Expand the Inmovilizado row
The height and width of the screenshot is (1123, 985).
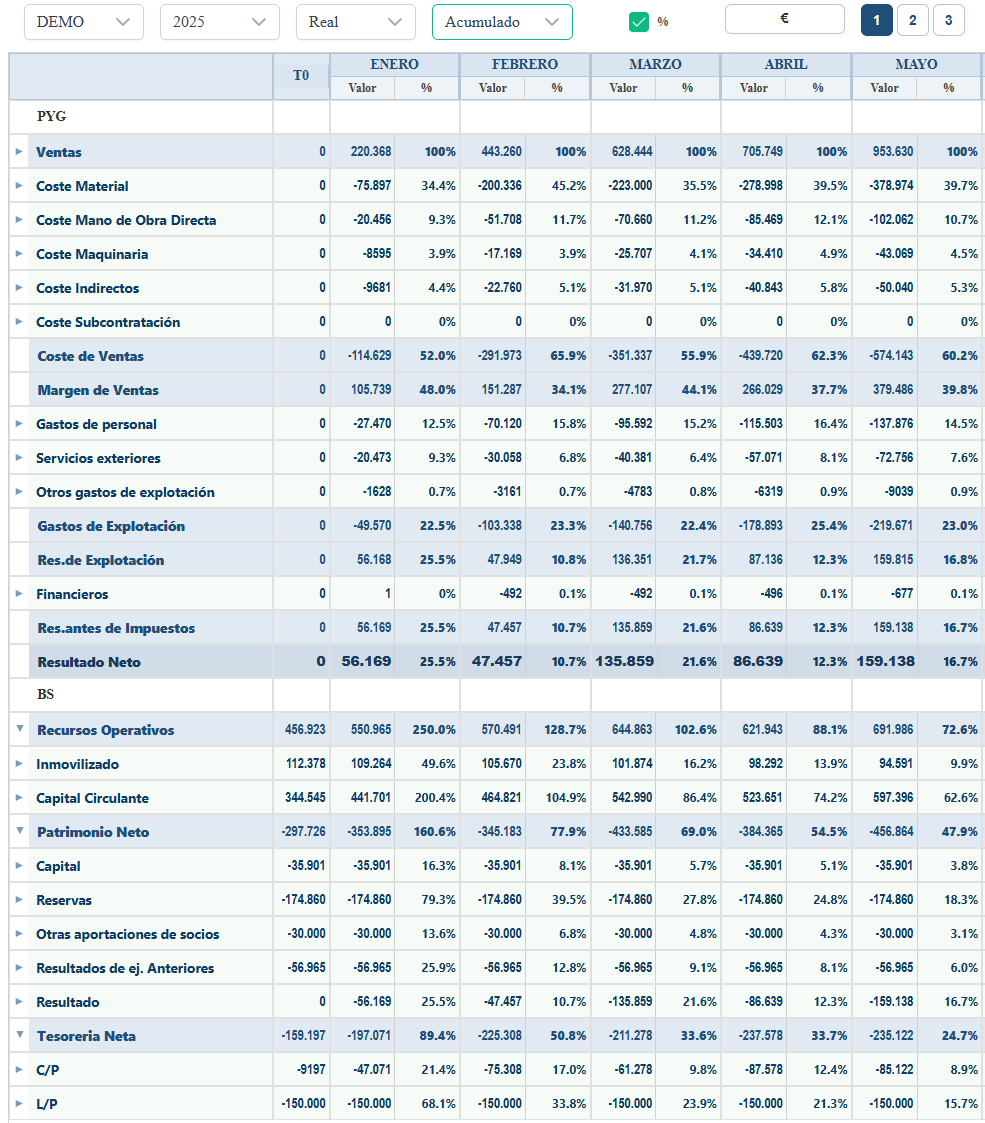click(19, 764)
